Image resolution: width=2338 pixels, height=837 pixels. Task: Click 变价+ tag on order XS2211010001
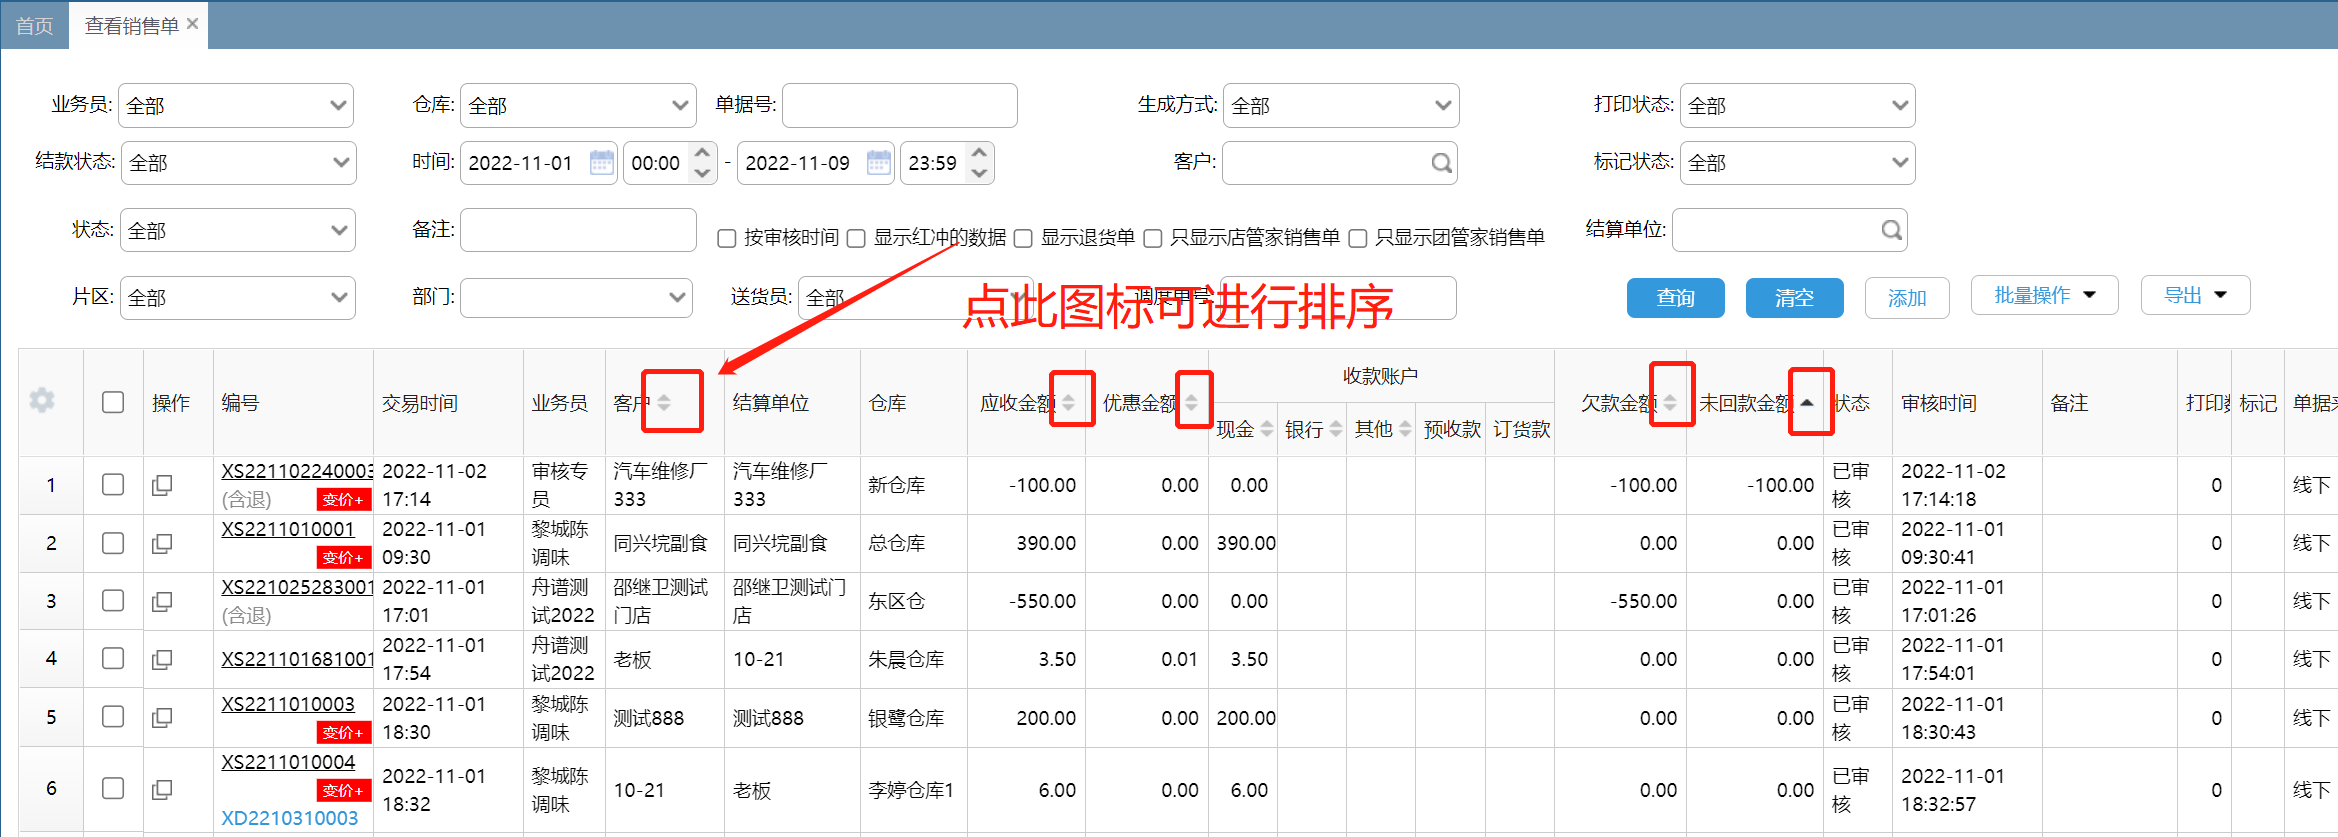(x=344, y=557)
